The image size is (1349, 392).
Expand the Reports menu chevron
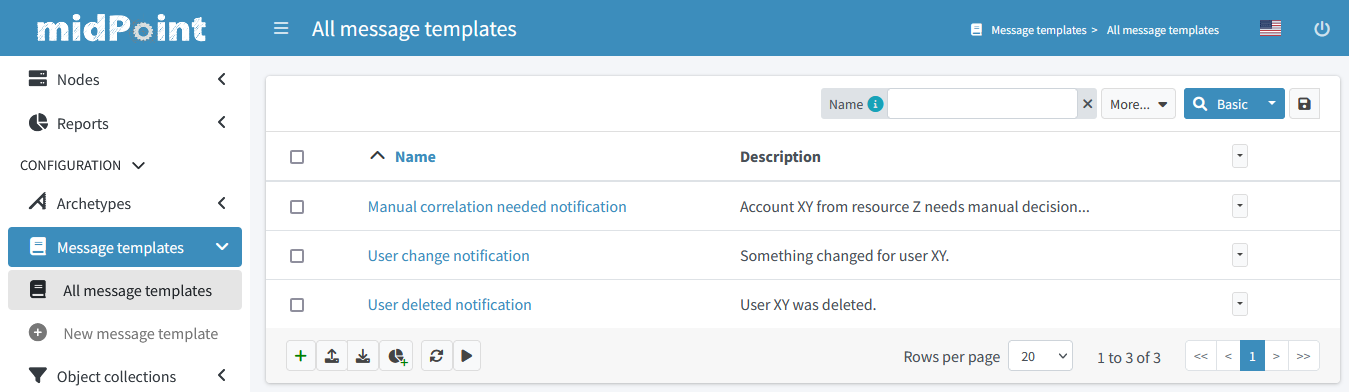tap(221, 123)
